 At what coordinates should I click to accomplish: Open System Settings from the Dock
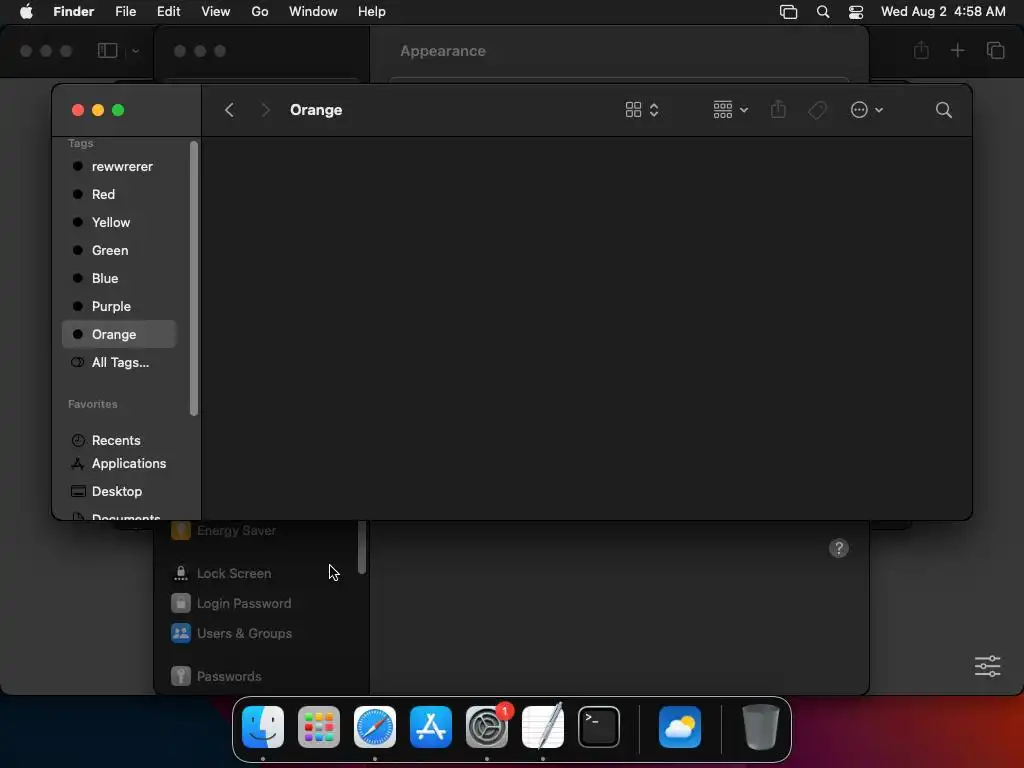pyautogui.click(x=487, y=727)
